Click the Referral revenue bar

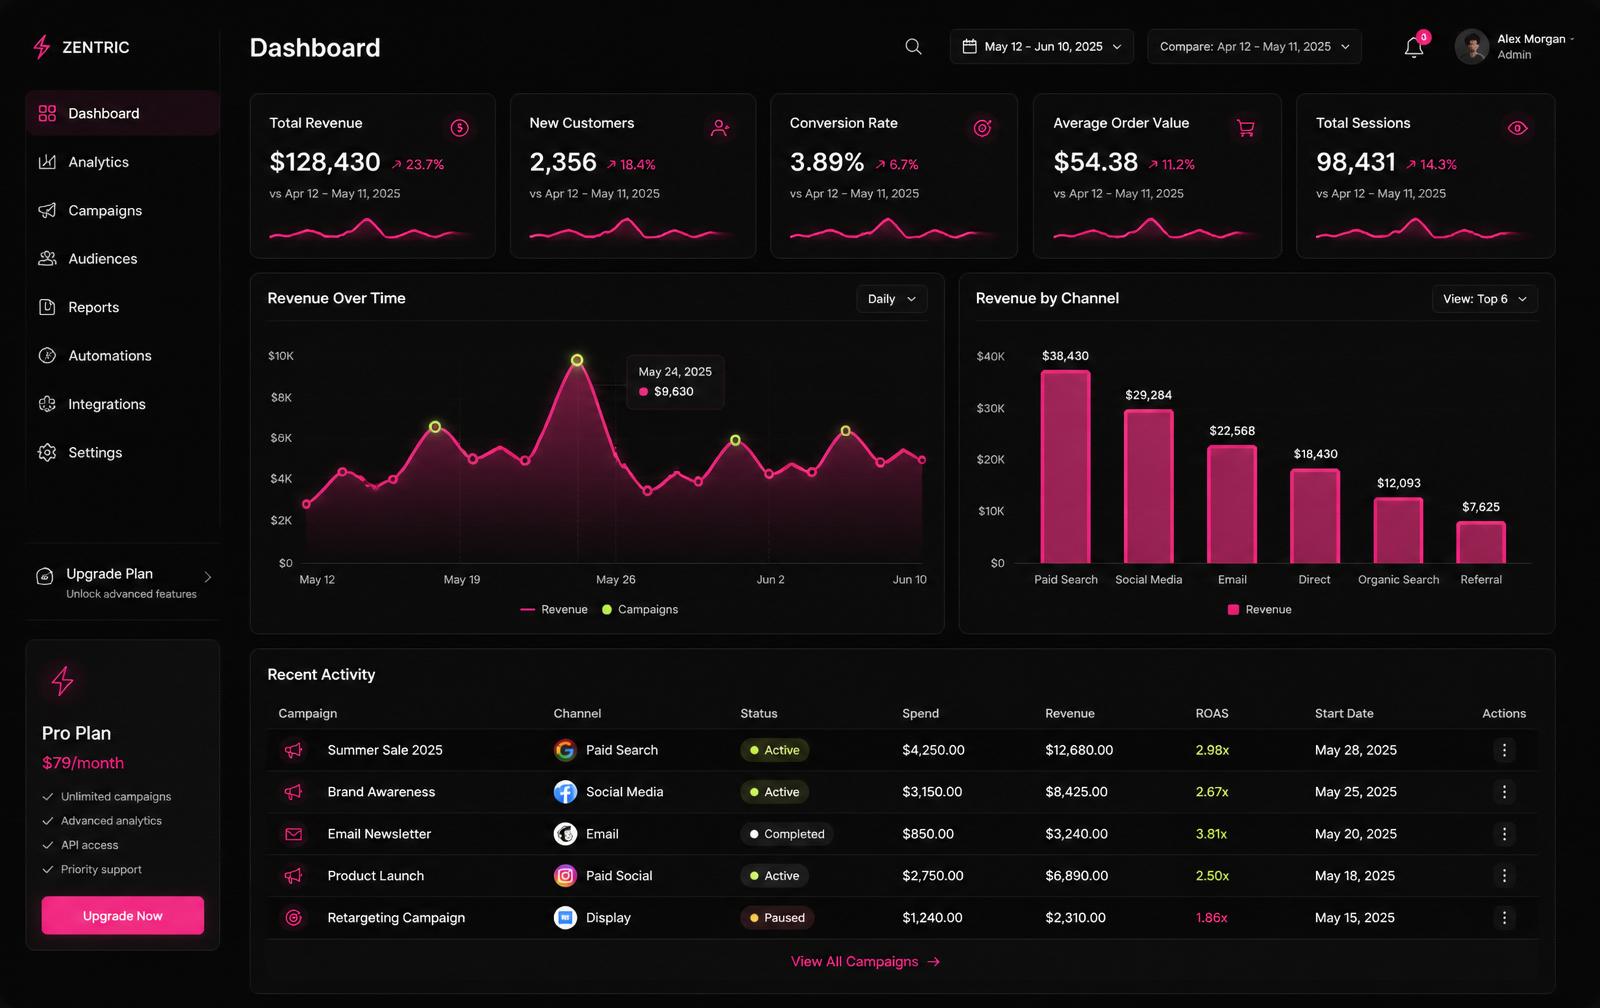[x=1481, y=543]
